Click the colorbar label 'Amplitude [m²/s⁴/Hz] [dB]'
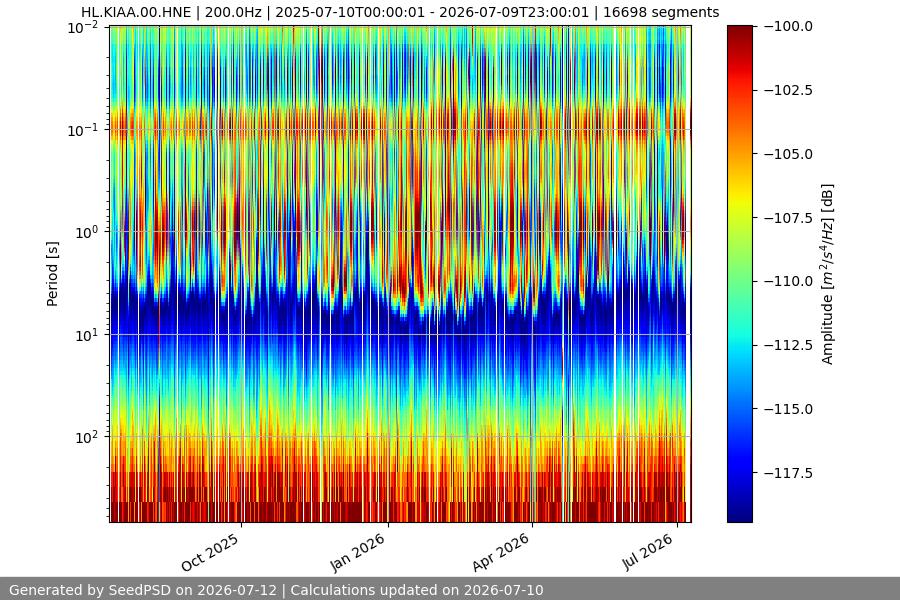The image size is (900, 600). (x=827, y=274)
